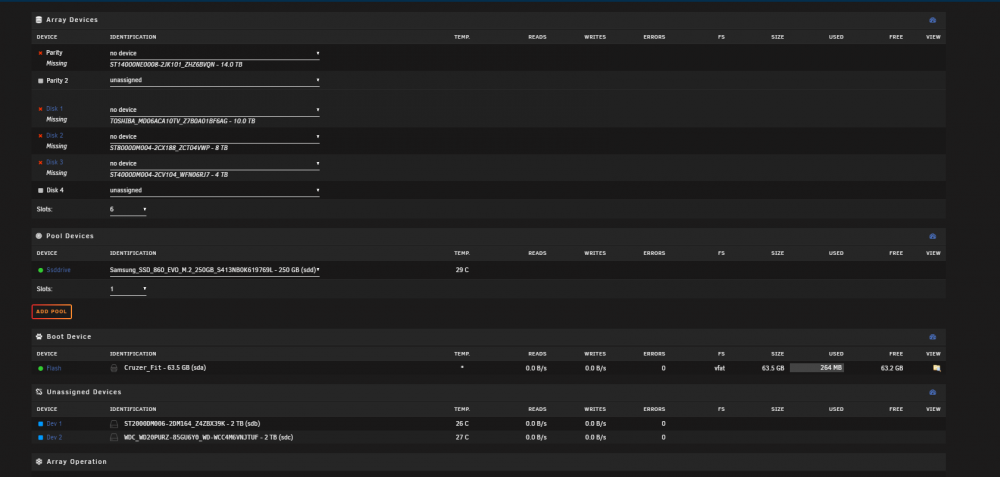Open the Disk 1 settings link
The width and height of the screenshot is (1000, 477).
55,109
